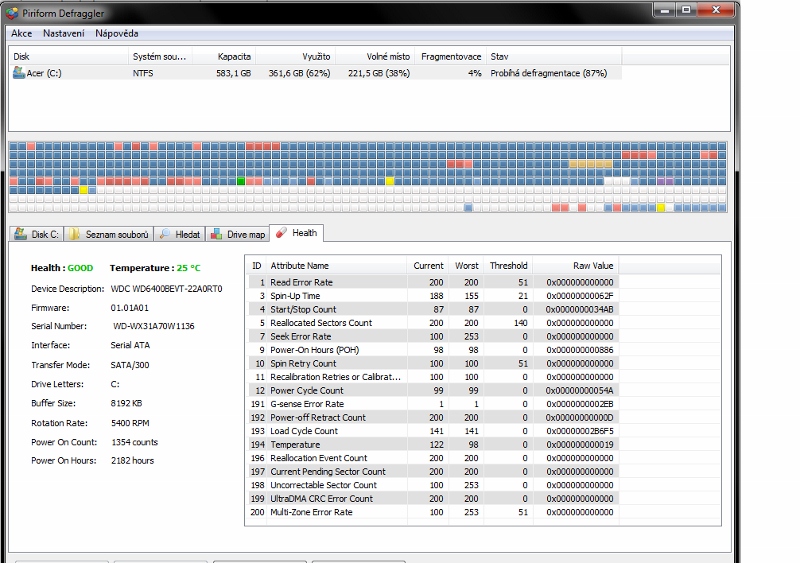Select the Start/Stop Count row

[433, 309]
